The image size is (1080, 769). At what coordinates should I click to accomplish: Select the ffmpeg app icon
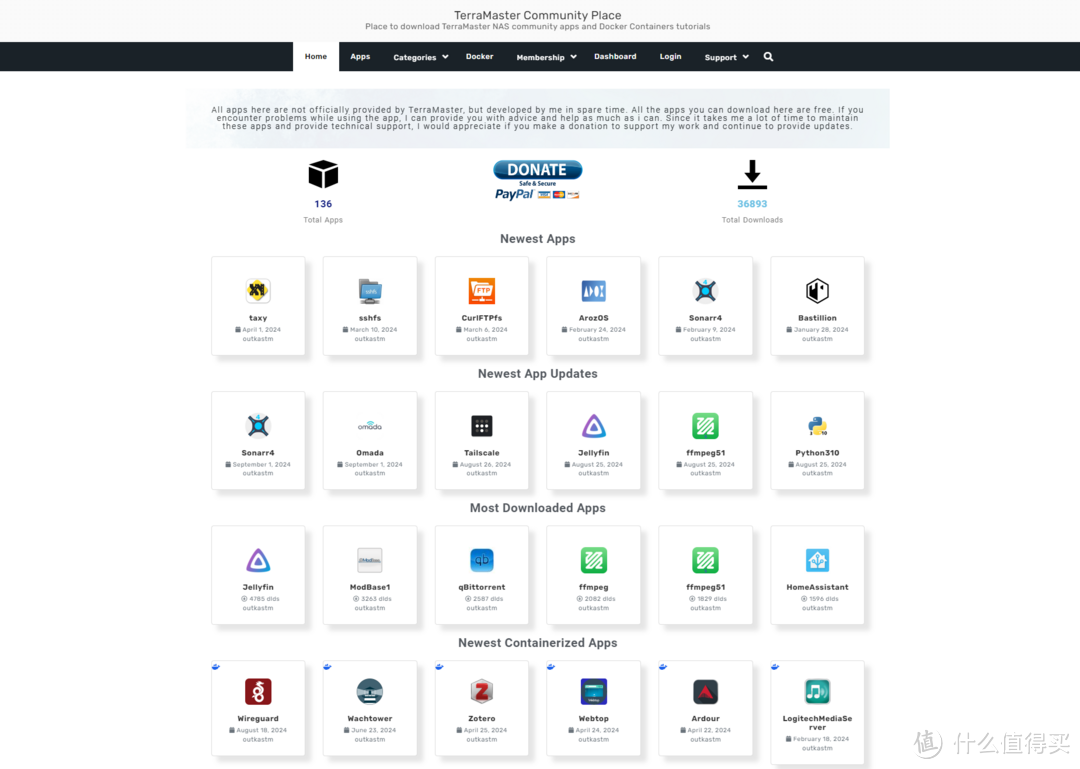(x=594, y=560)
